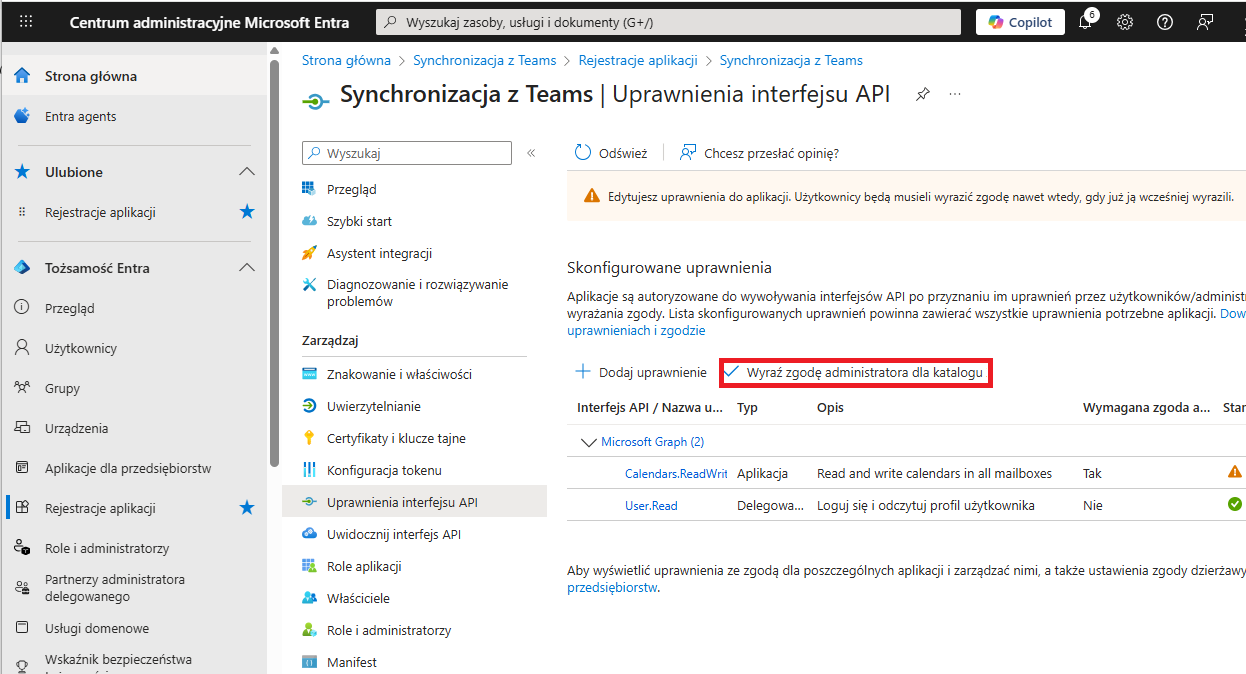Click the left navigation scrollbar
The height and width of the screenshot is (674, 1246).
pyautogui.click(x=274, y=260)
